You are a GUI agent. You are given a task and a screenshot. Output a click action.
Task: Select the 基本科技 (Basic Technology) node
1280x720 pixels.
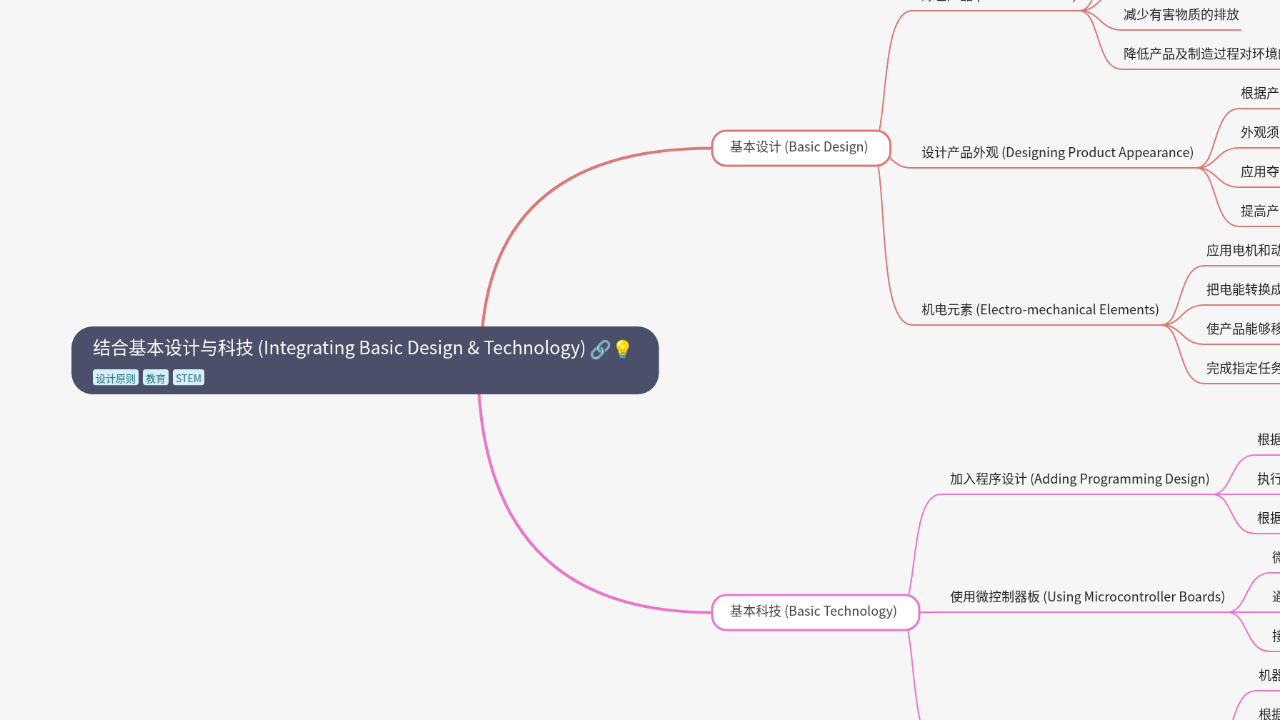(814, 611)
